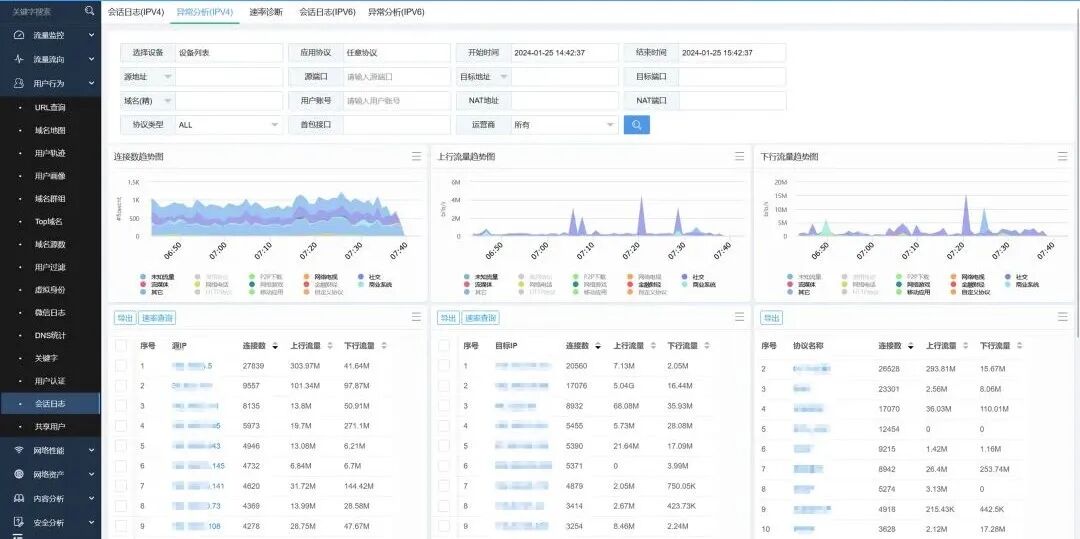Check the select-all box in 源IP table header
The image size is (1080, 539).
click(x=121, y=346)
